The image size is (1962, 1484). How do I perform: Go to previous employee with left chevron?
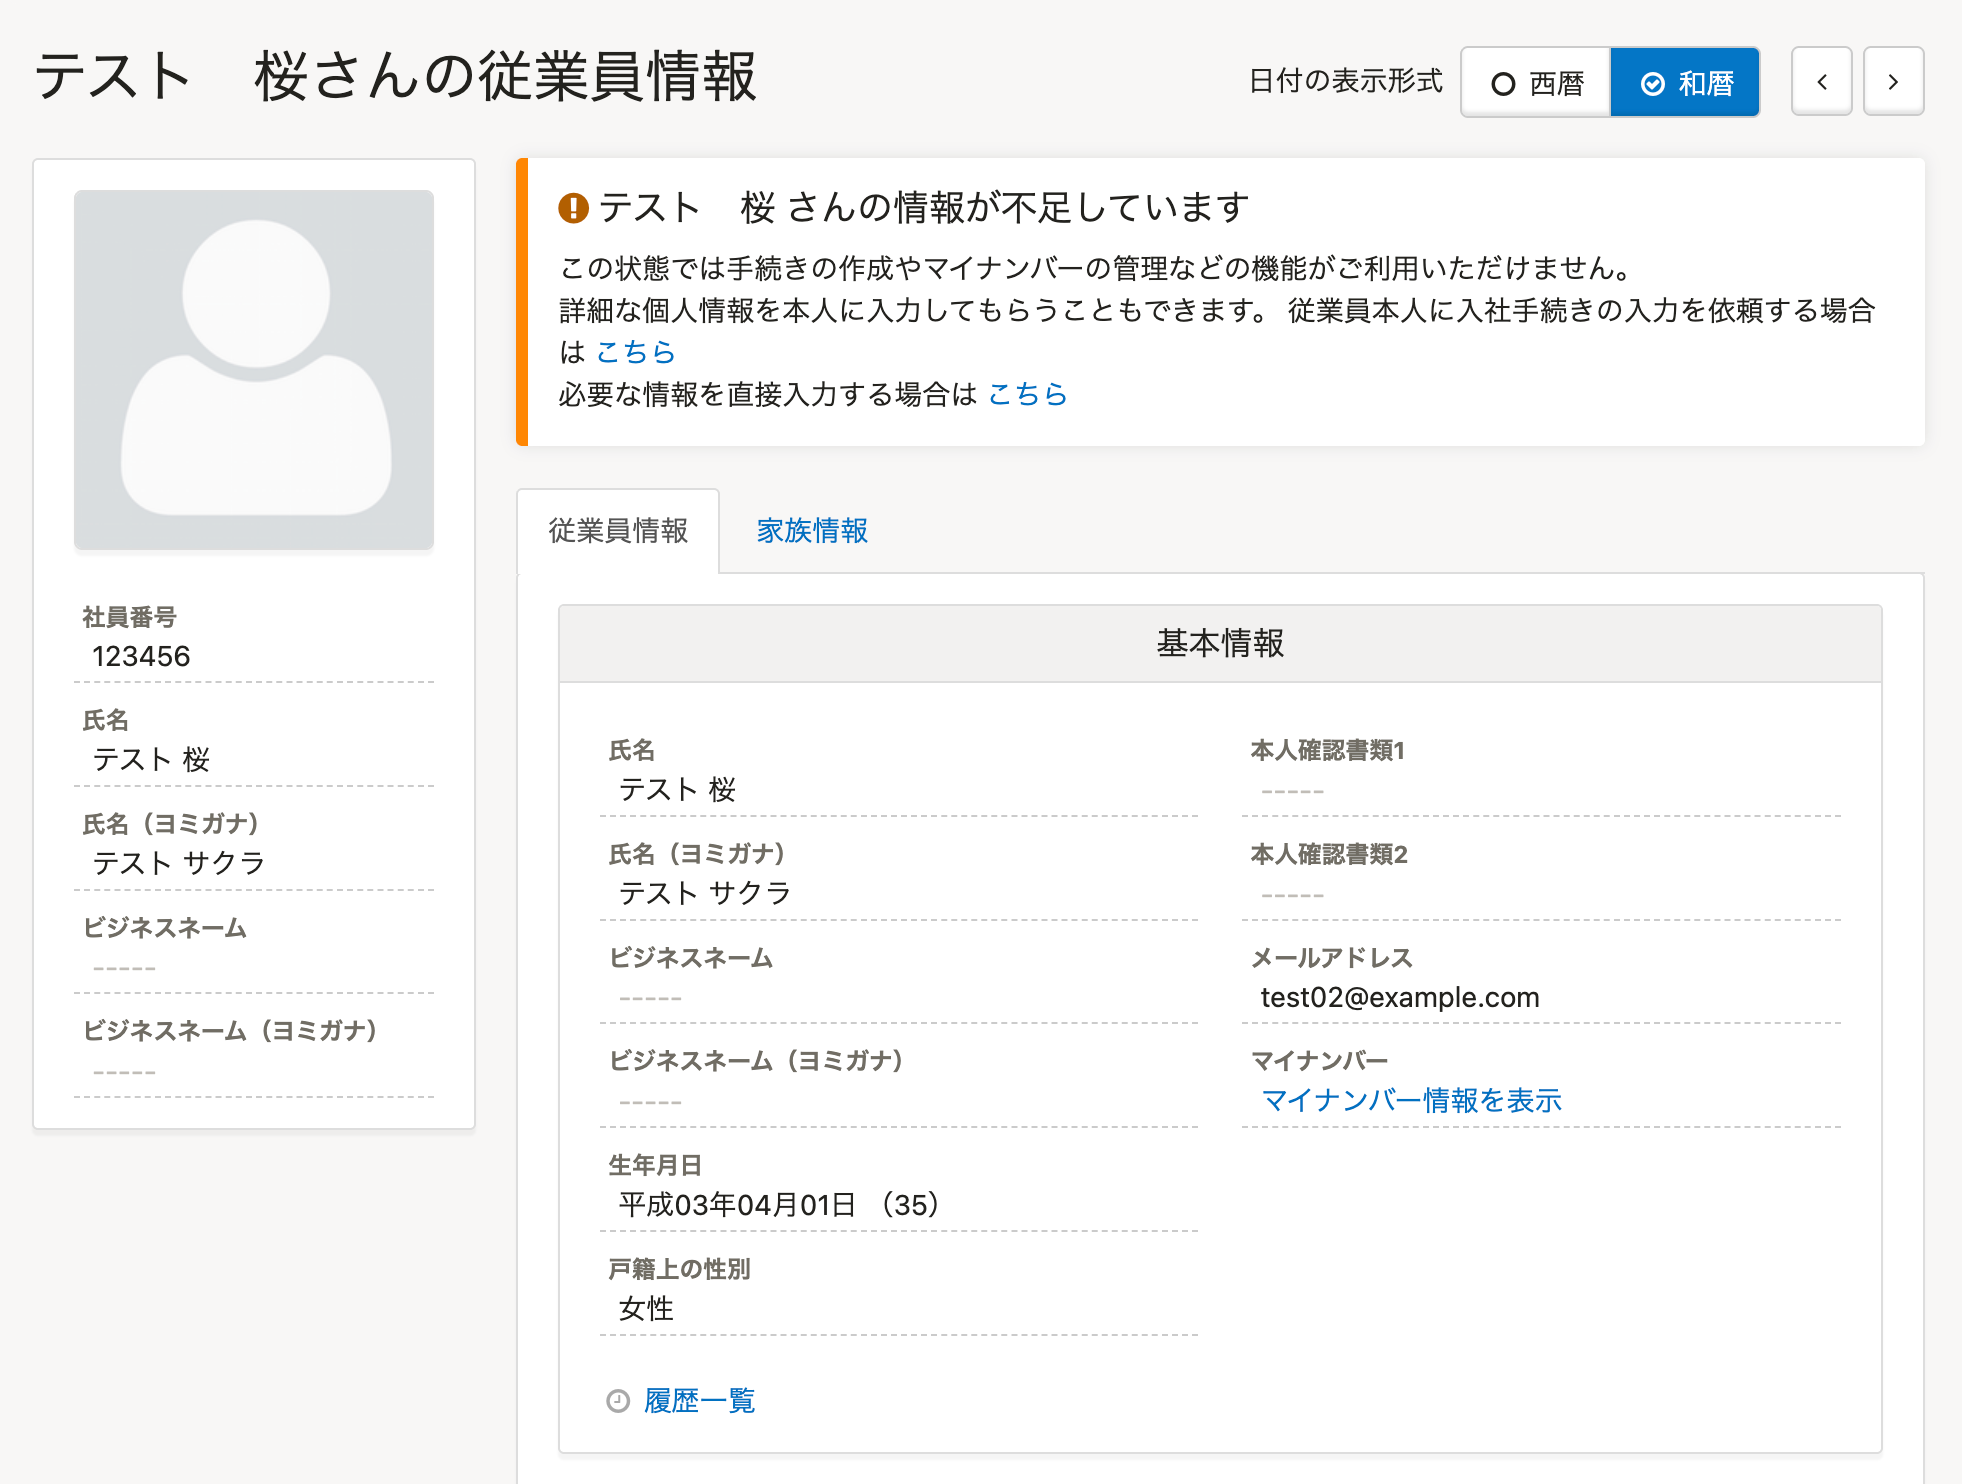tap(1821, 82)
